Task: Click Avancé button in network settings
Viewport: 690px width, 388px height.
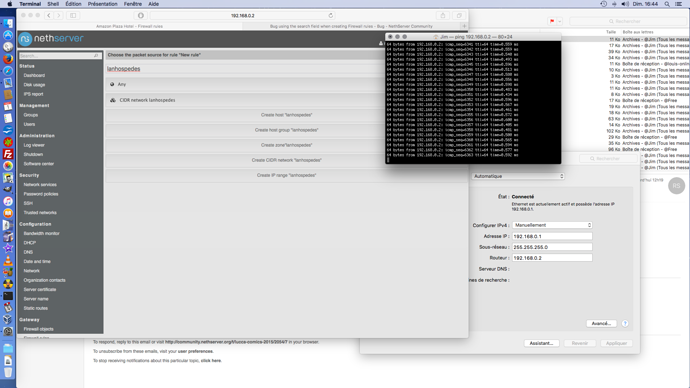Action: [601, 323]
